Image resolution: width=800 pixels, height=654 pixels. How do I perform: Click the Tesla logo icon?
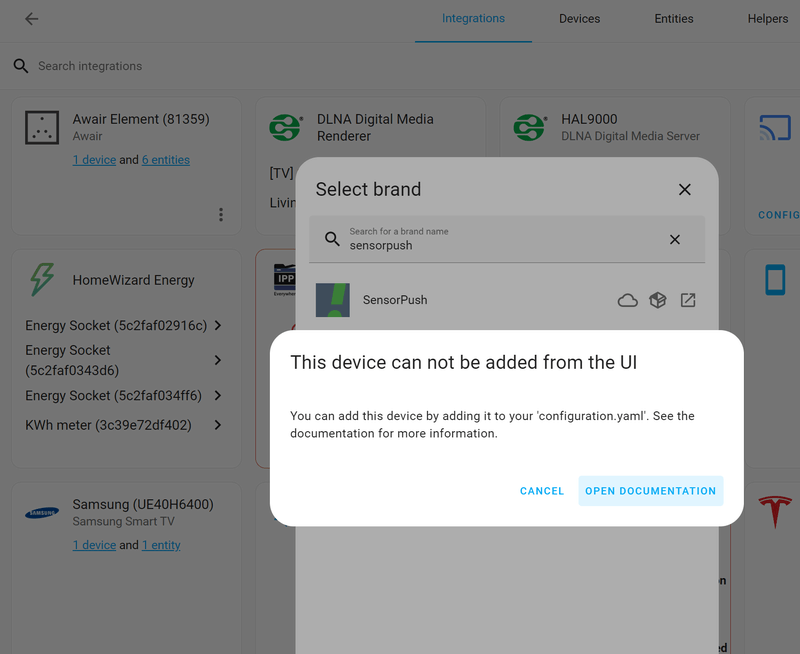point(775,512)
